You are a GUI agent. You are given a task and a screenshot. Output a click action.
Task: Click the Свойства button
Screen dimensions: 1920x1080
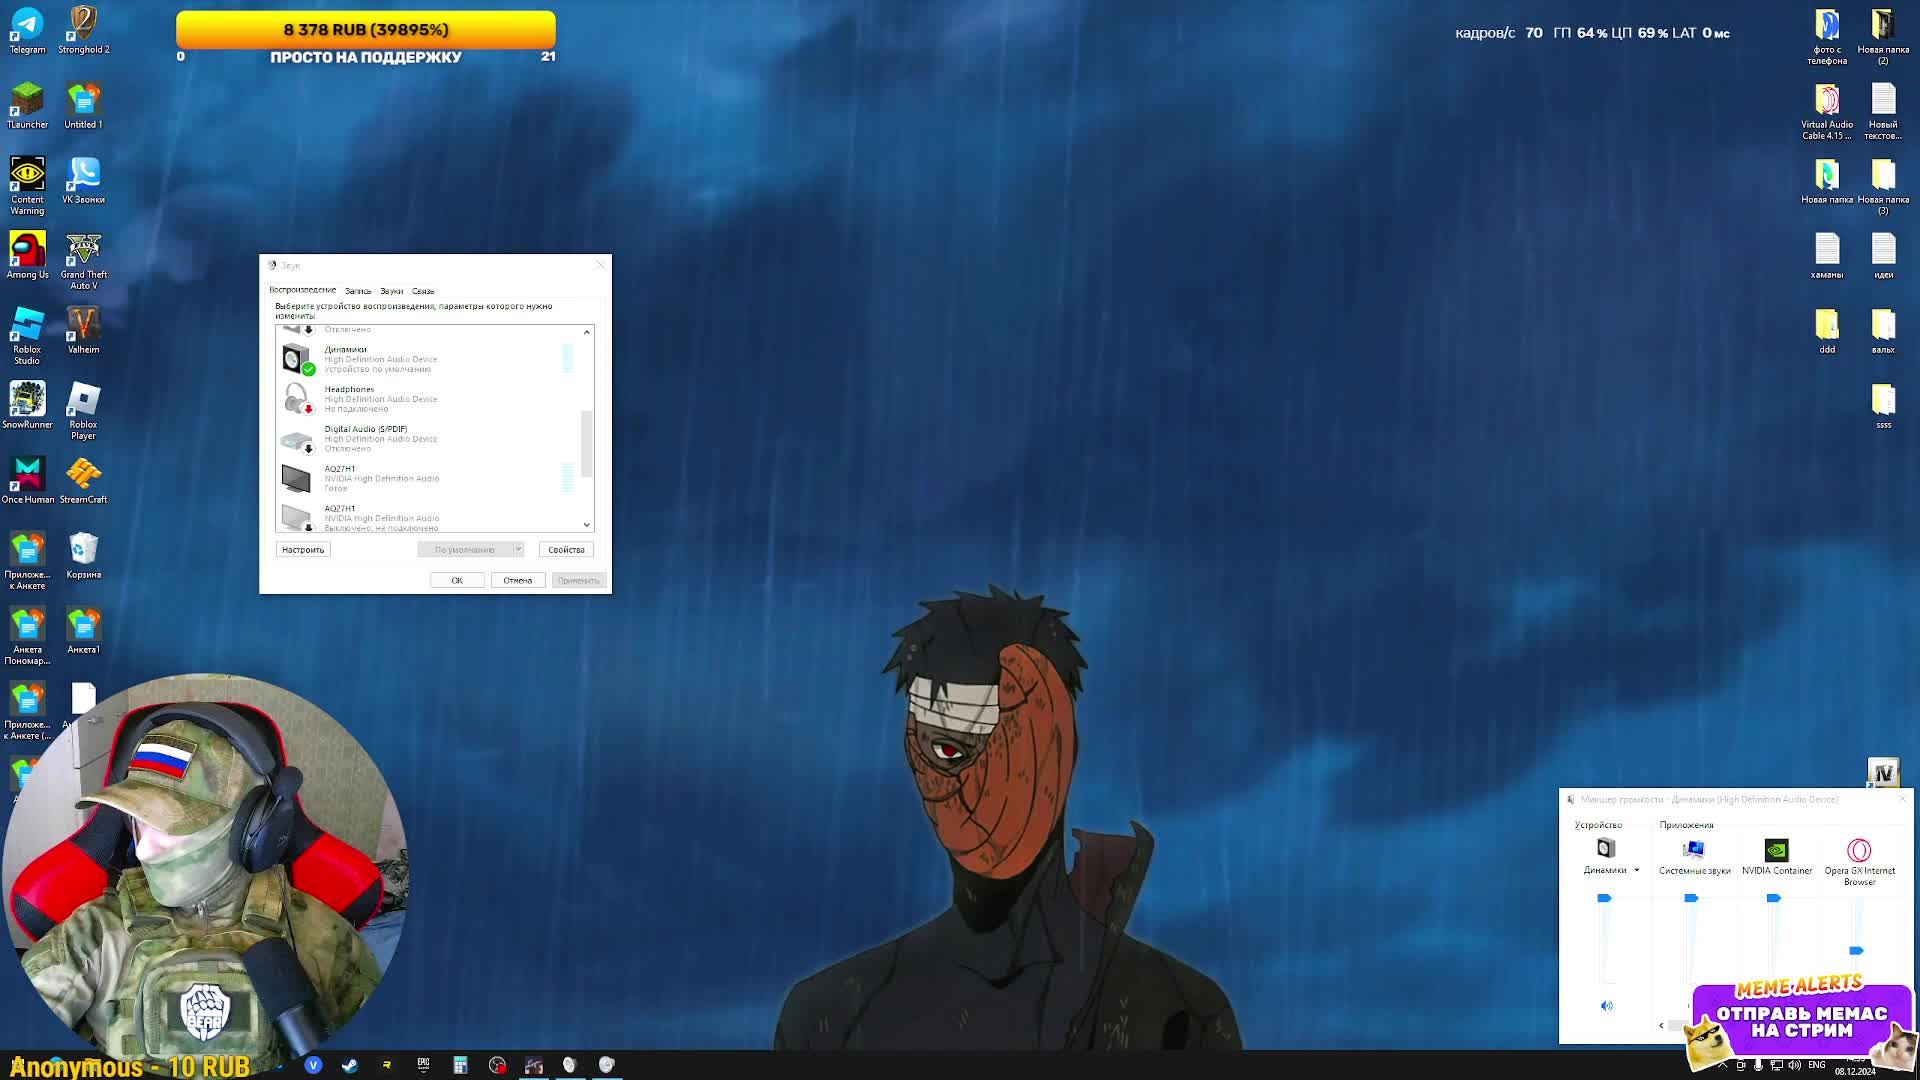tap(566, 550)
